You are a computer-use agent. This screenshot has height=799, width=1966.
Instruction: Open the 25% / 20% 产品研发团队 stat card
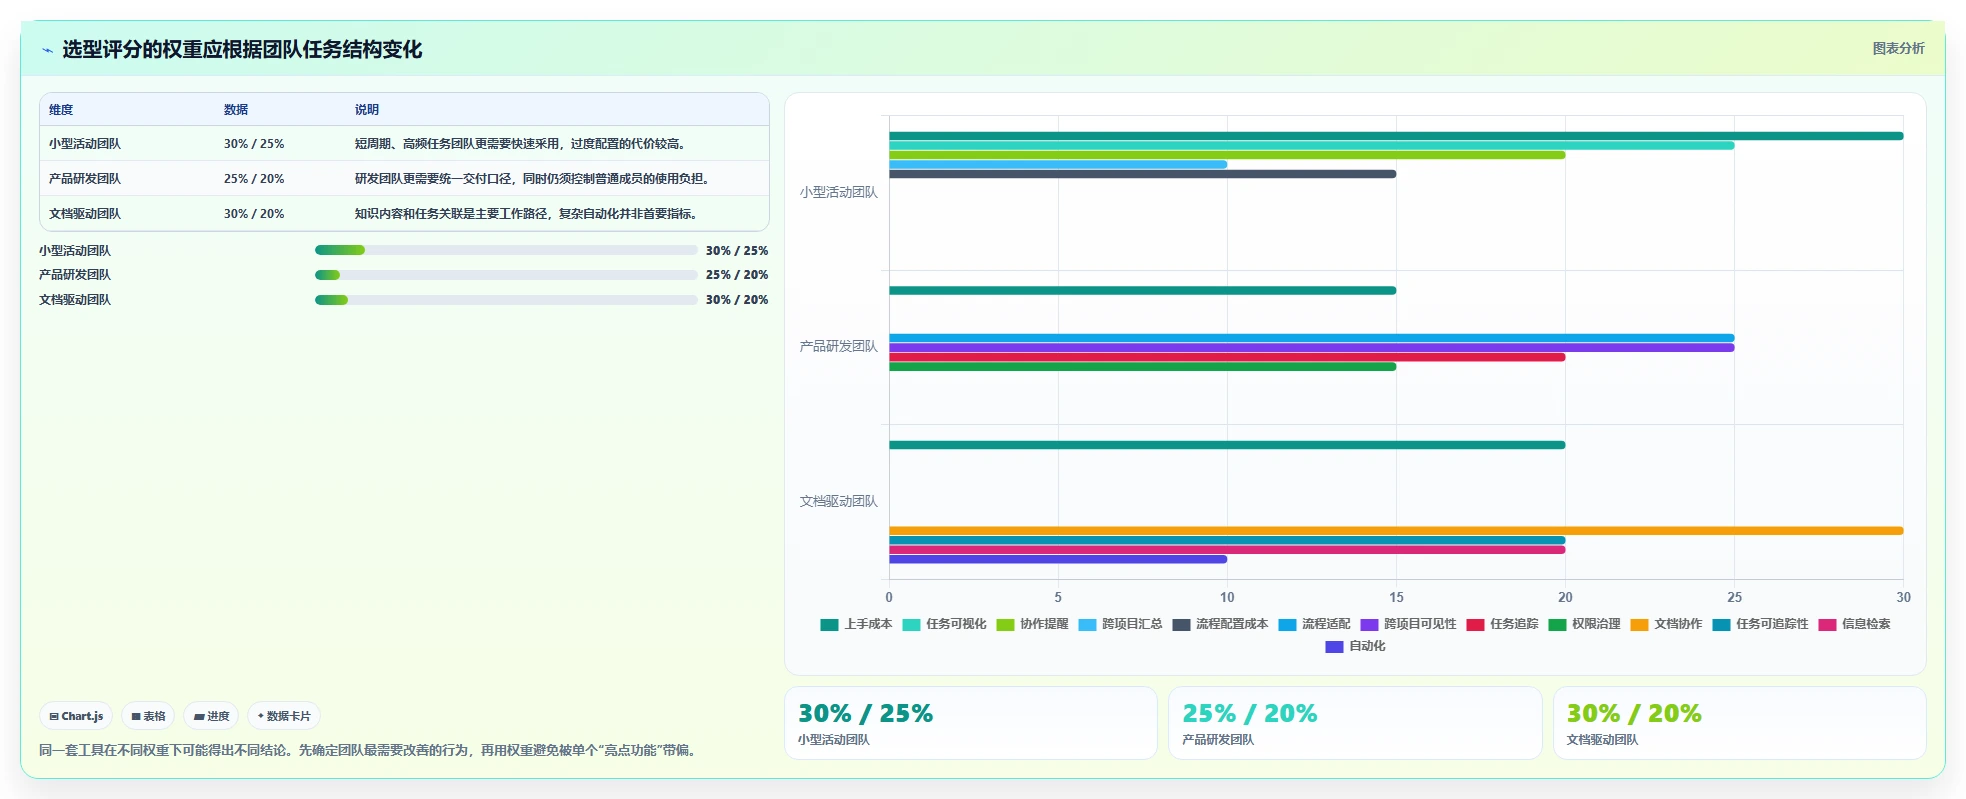1355,723
